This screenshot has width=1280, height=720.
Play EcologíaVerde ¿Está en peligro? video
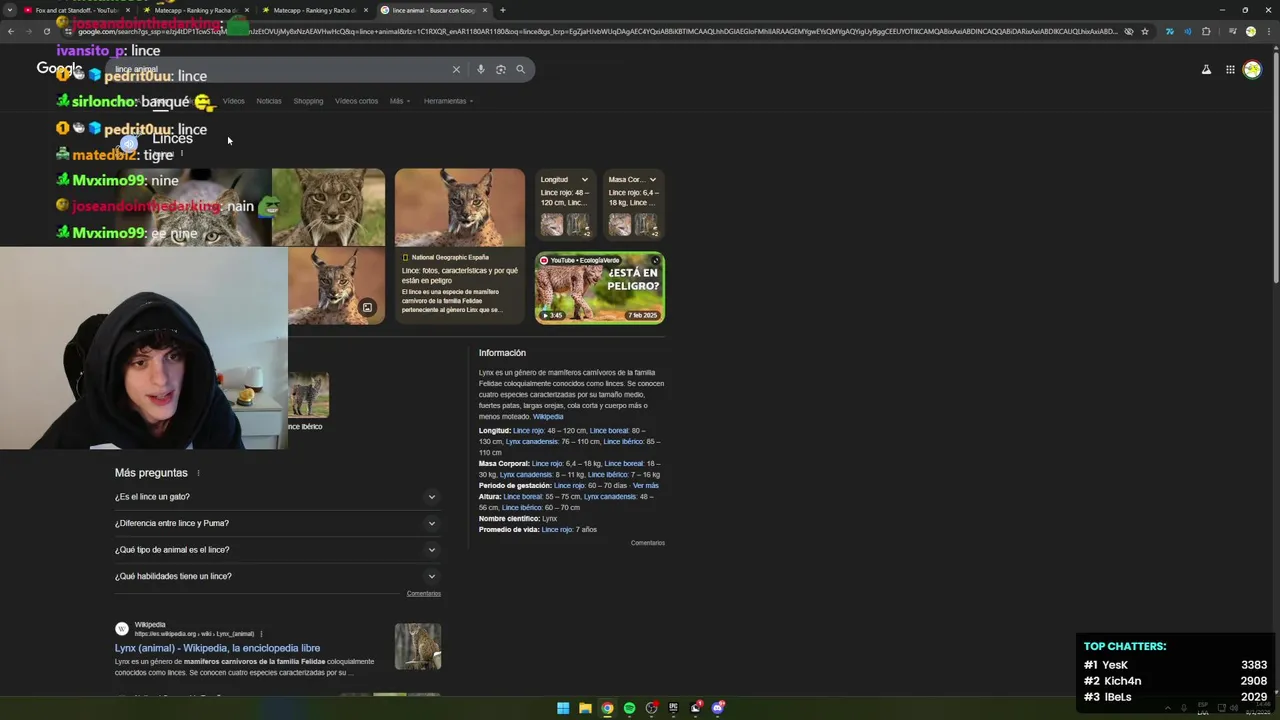pyautogui.click(x=600, y=288)
